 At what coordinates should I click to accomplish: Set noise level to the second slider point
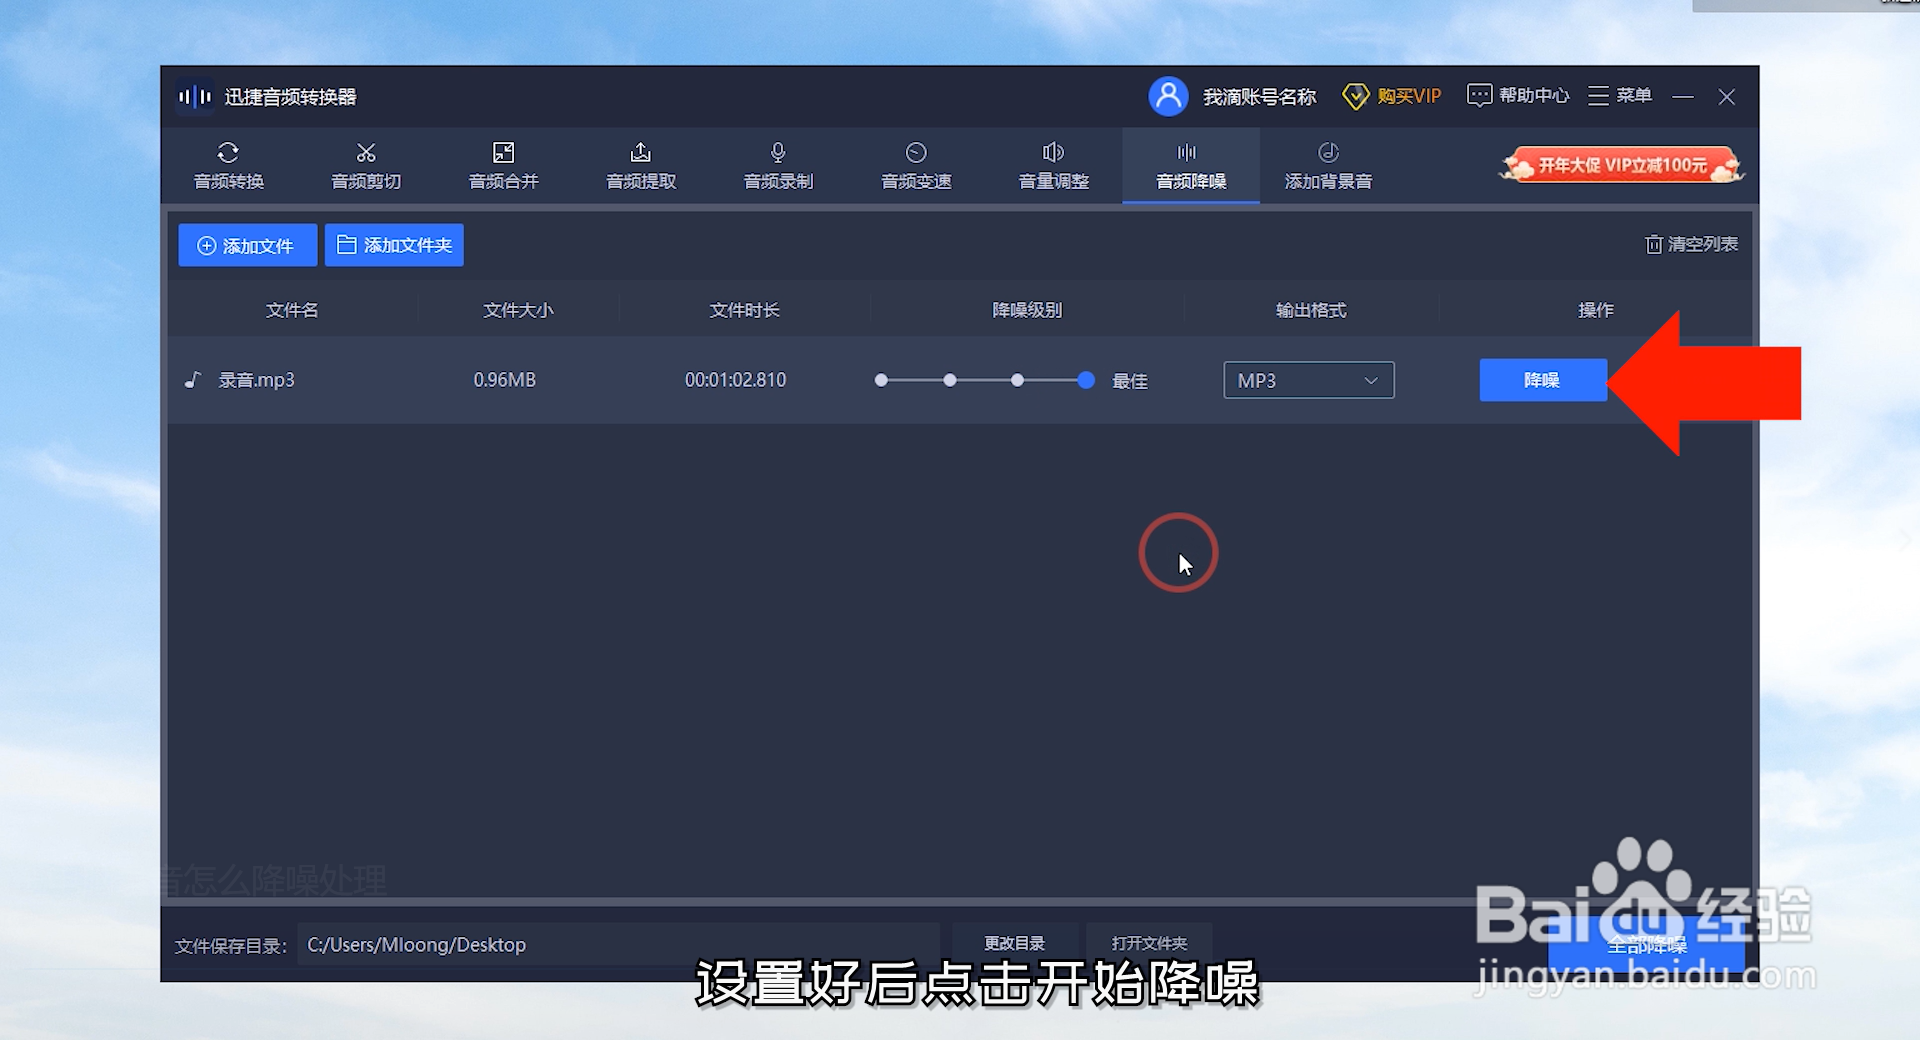pyautogui.click(x=950, y=380)
